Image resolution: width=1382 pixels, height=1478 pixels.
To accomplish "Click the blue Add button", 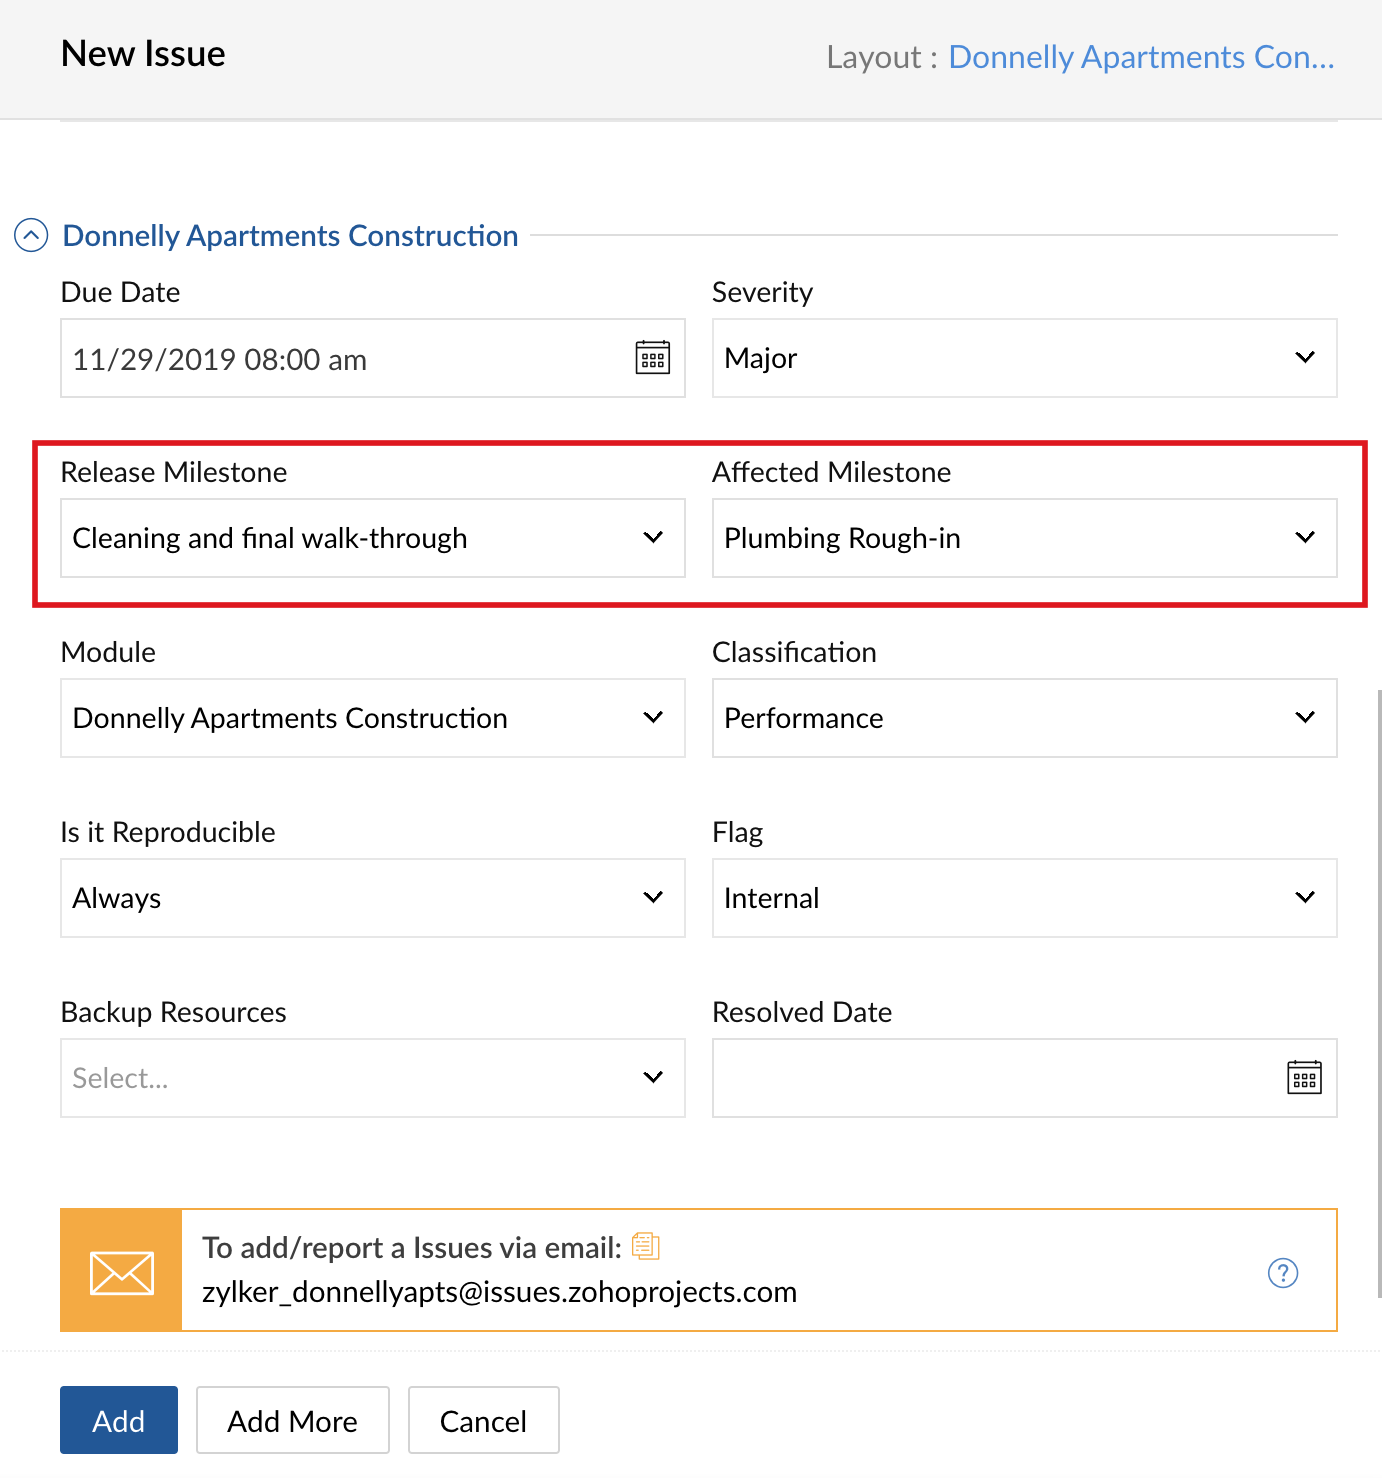I will (x=119, y=1420).
